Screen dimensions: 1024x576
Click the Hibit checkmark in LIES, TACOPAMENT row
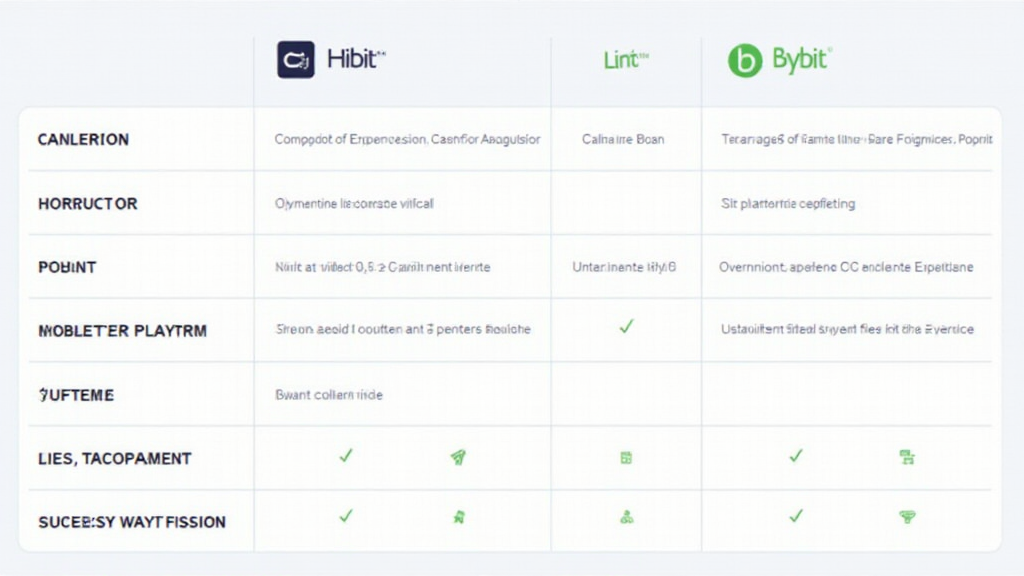[x=346, y=456]
